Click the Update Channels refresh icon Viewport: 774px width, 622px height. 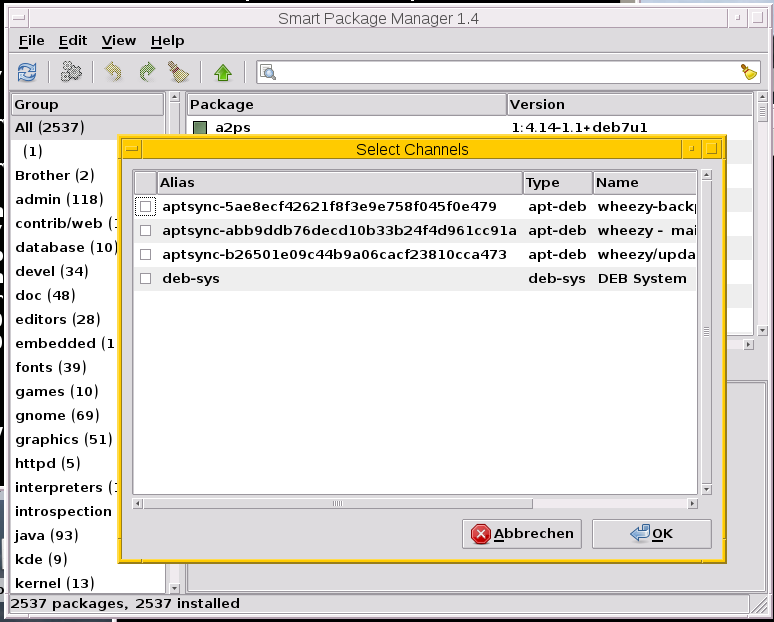tap(27, 72)
